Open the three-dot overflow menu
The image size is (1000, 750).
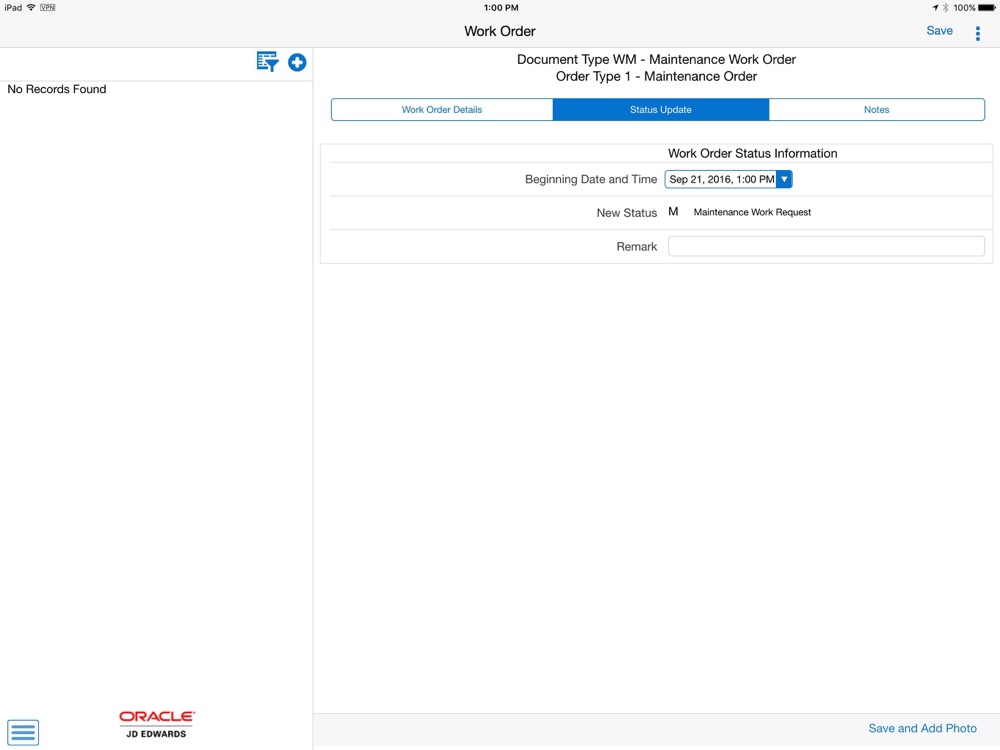(978, 34)
